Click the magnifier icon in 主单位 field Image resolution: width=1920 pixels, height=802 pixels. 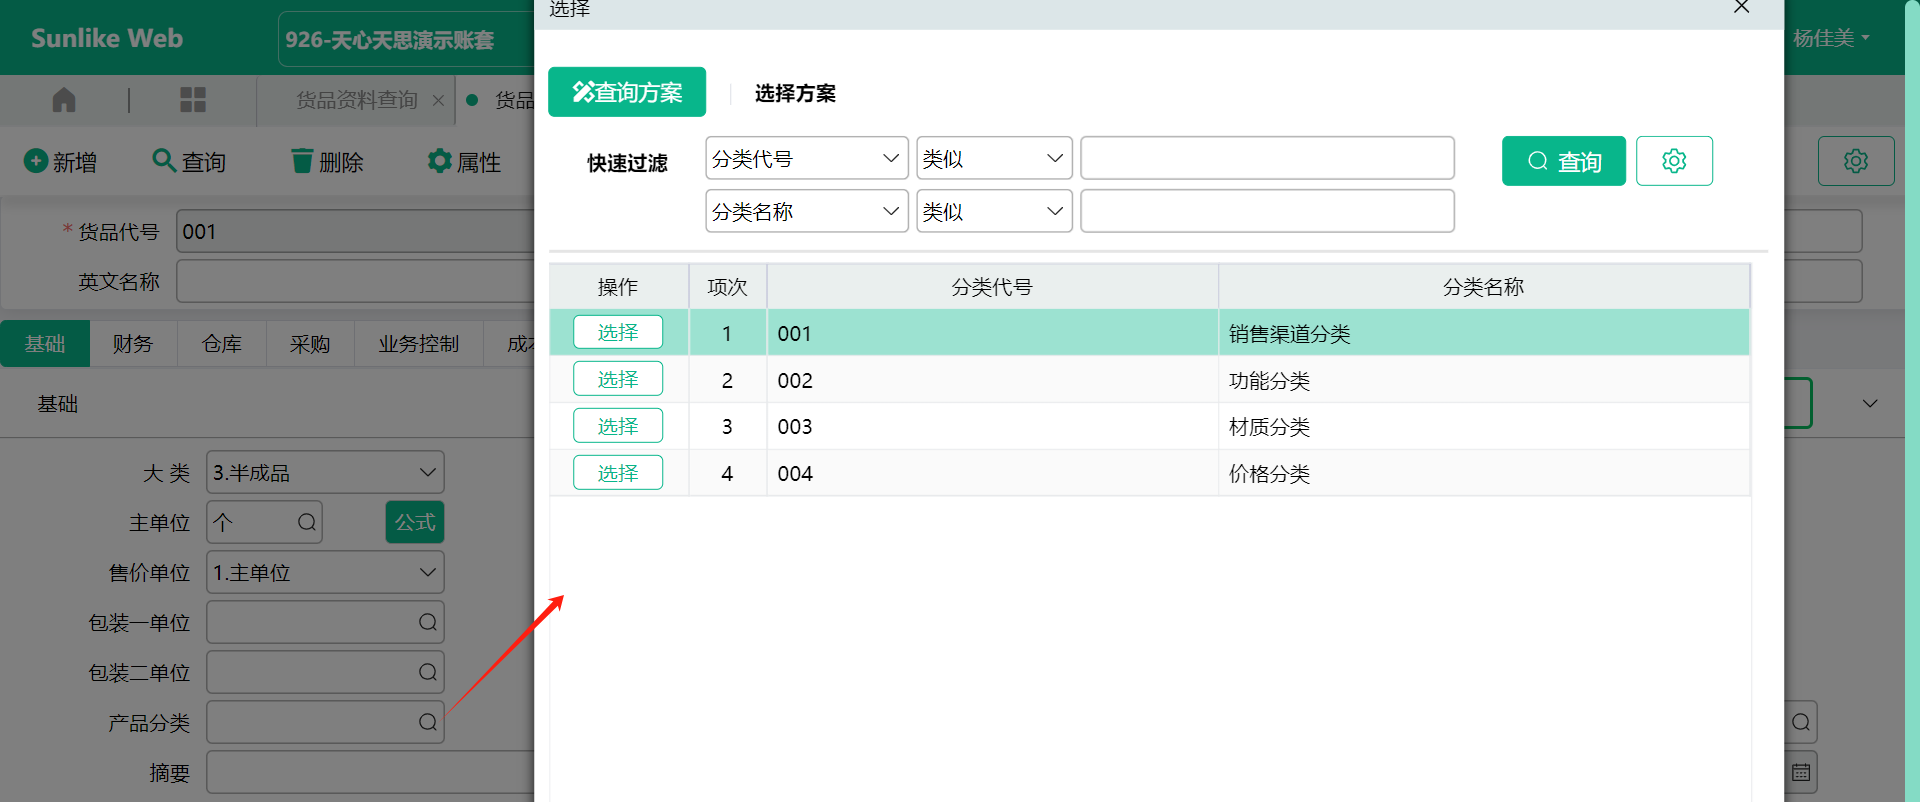pos(307,522)
